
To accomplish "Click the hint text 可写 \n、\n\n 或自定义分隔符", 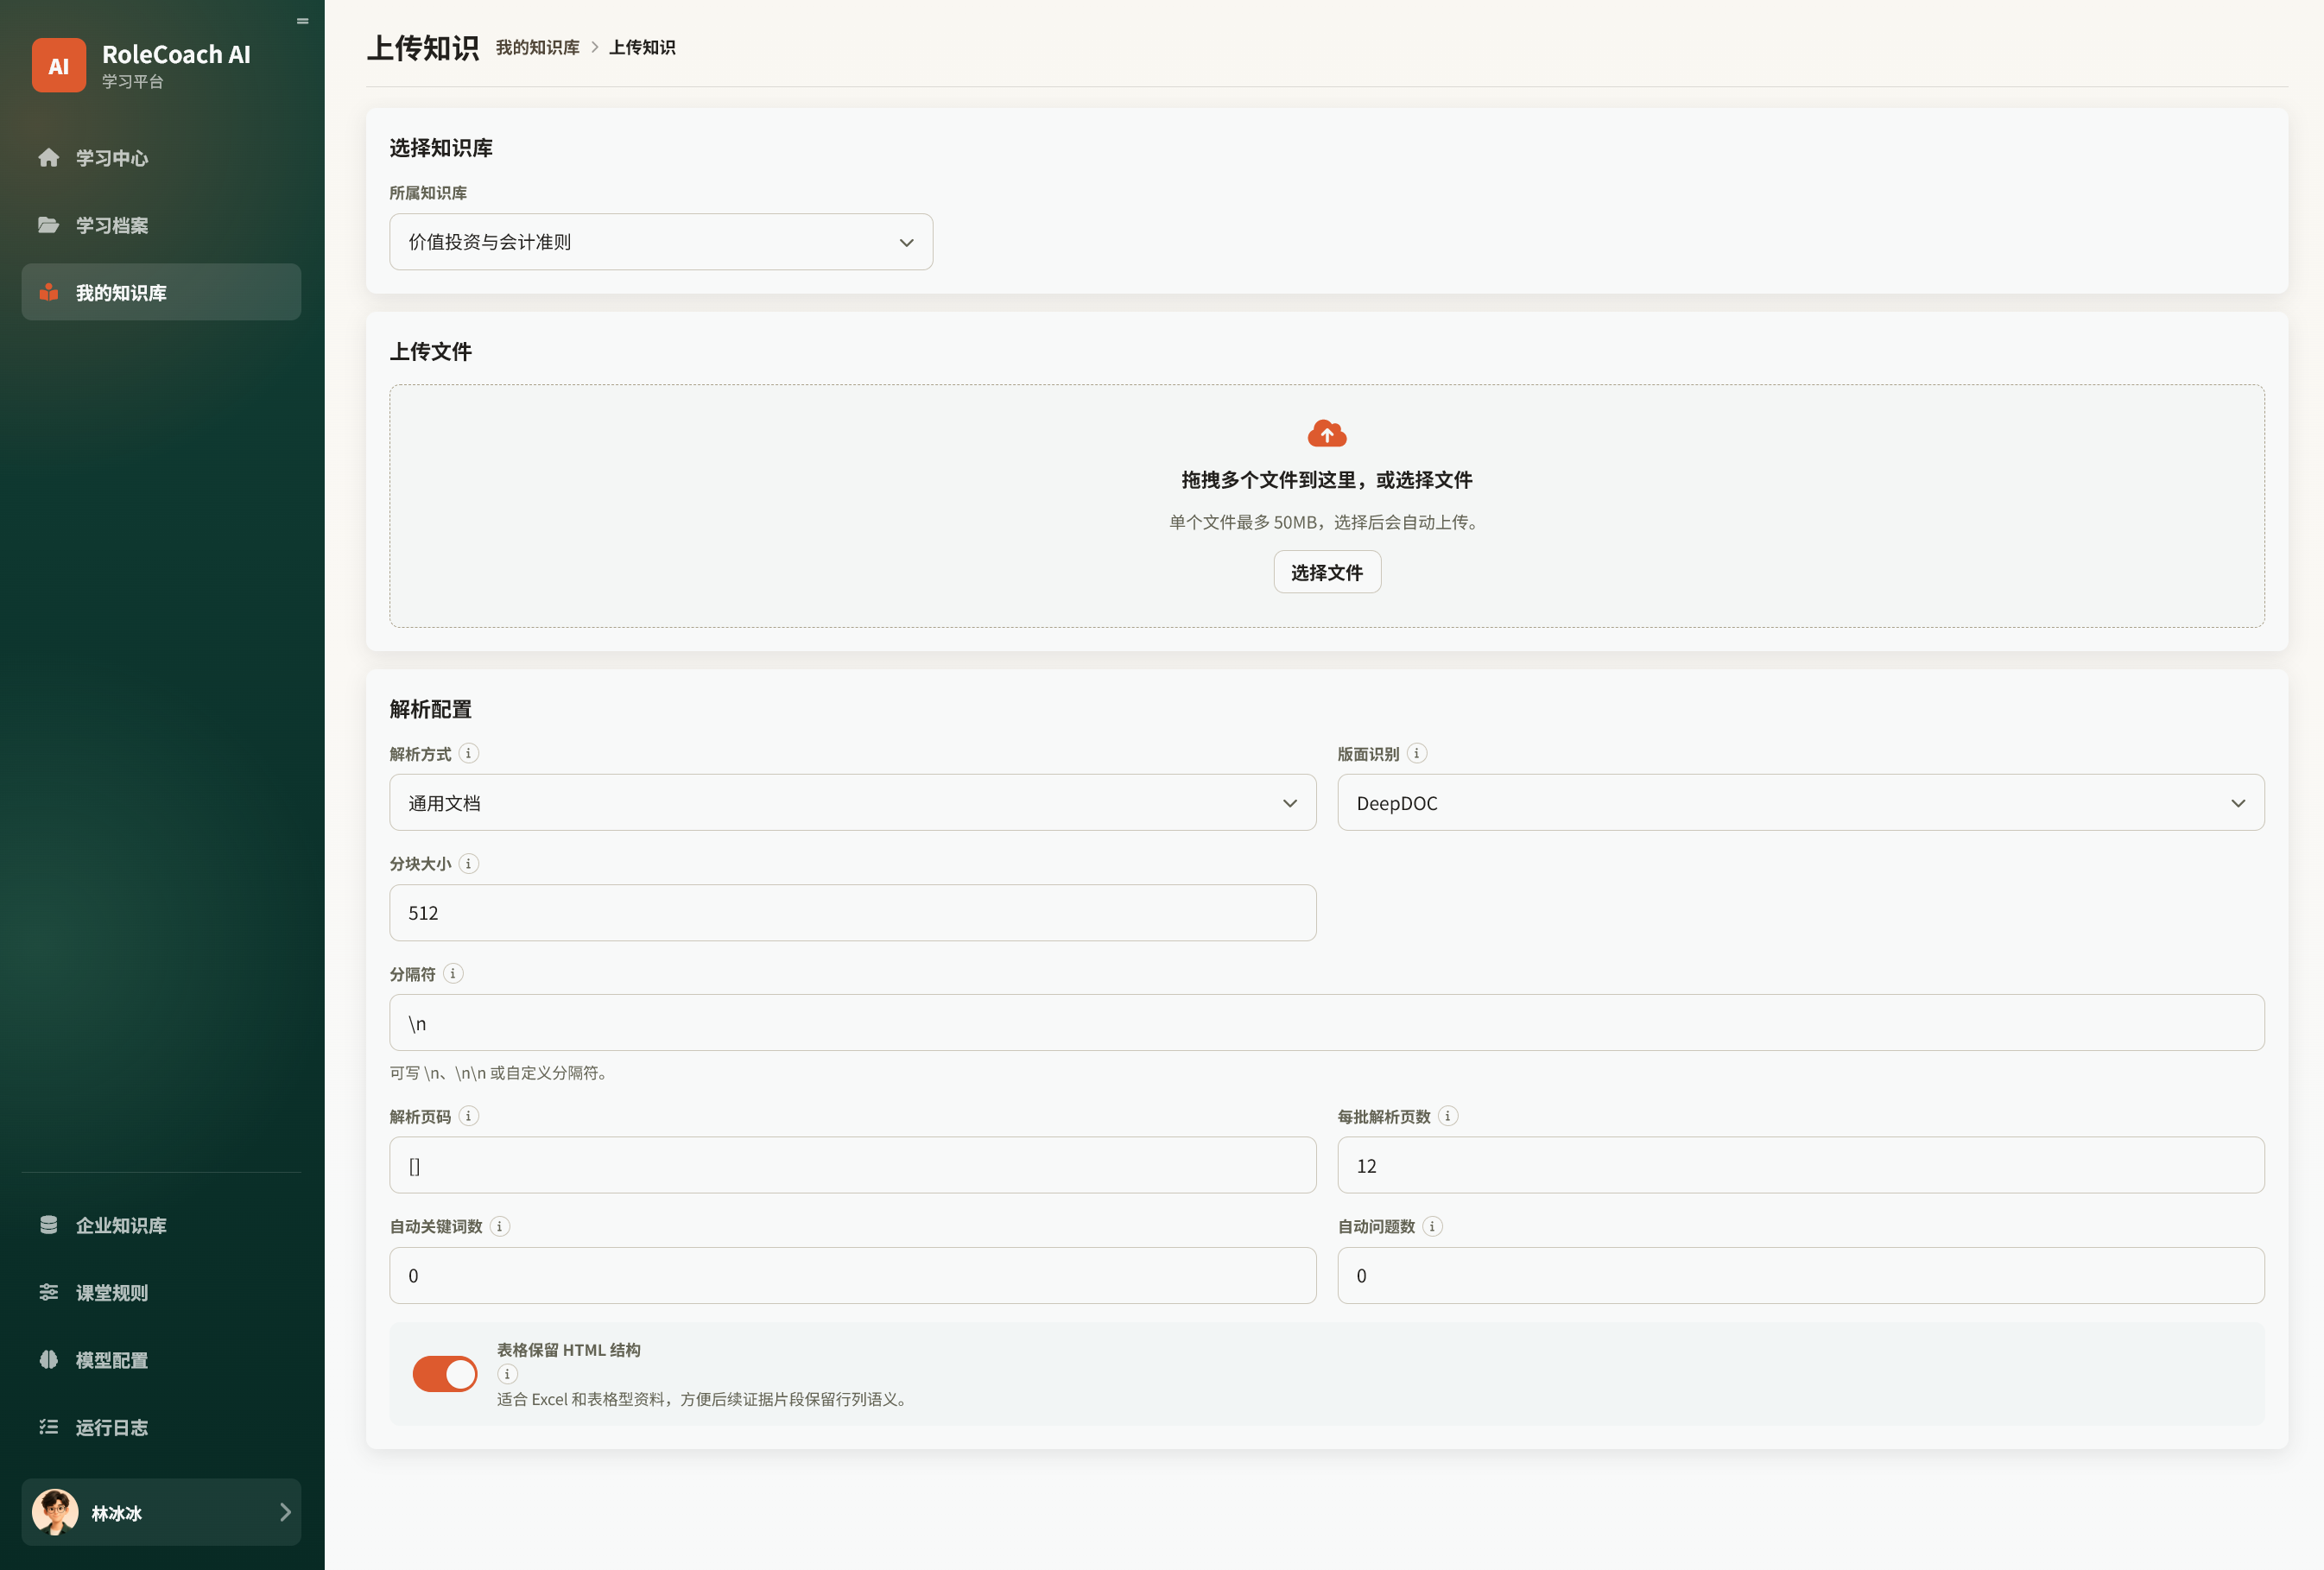I will click(498, 1072).
